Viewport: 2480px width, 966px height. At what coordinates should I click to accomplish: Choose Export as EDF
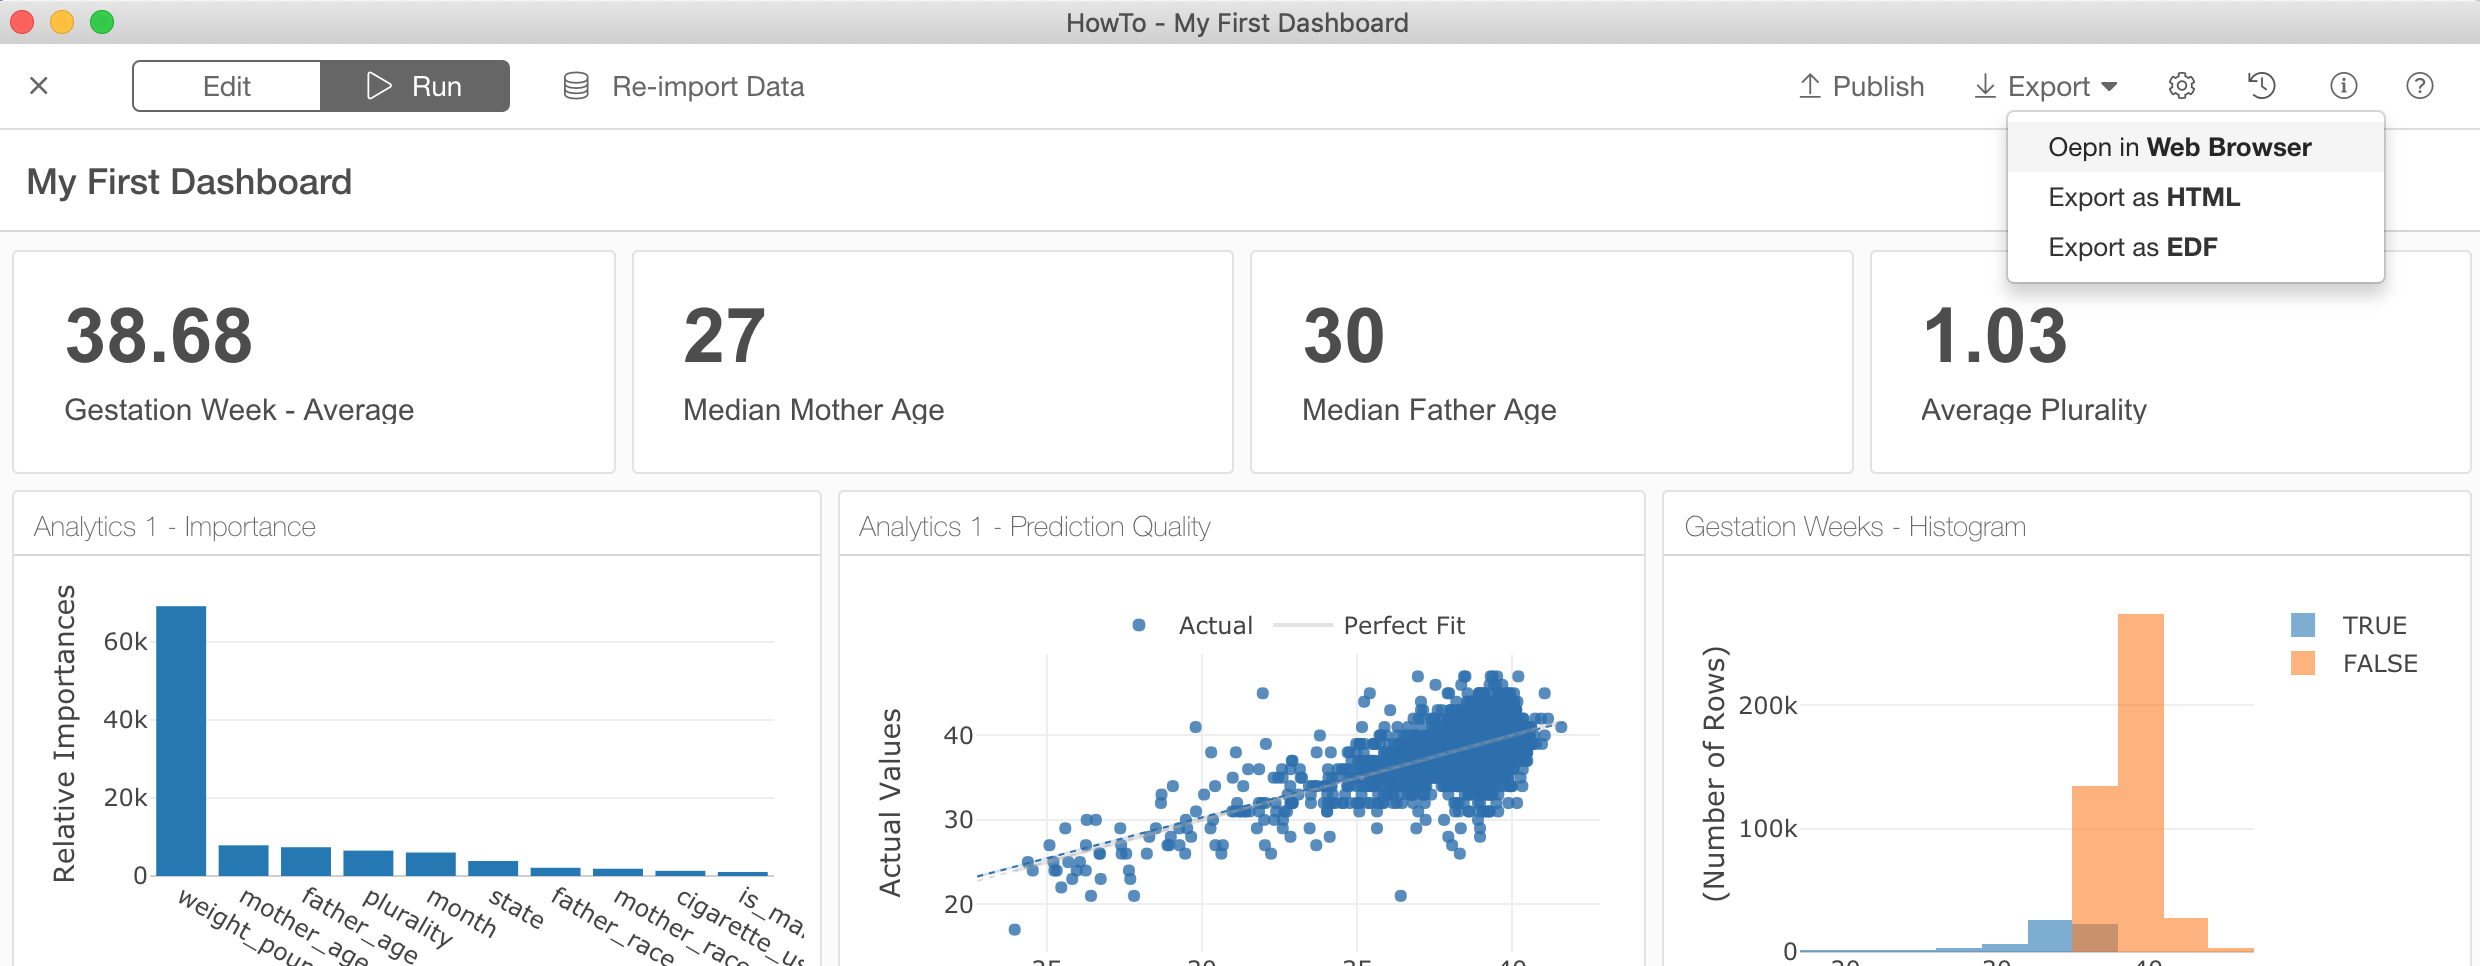2196,247
